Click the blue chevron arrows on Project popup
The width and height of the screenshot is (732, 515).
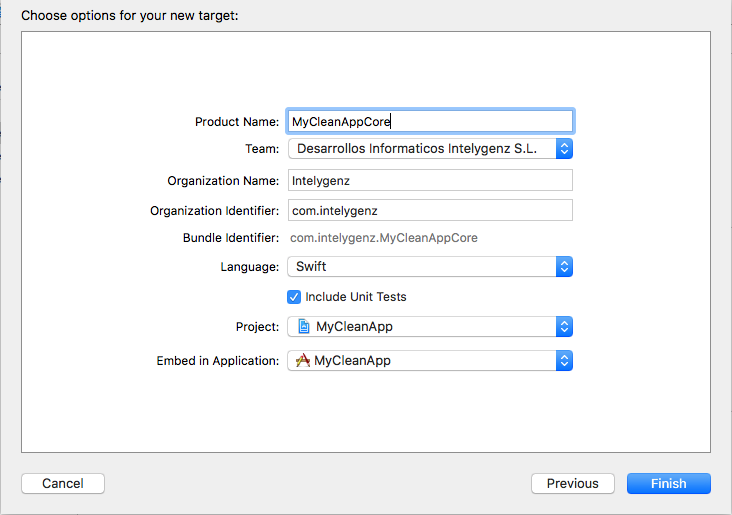(x=564, y=327)
